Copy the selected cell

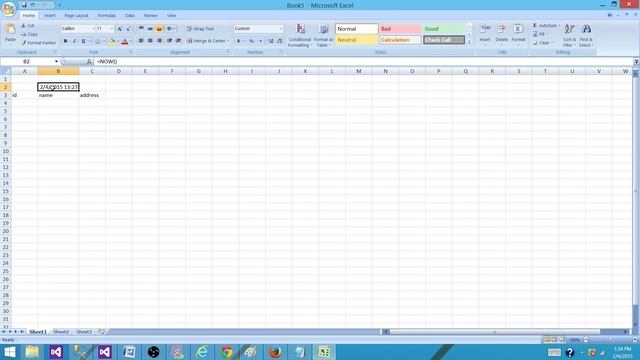(29, 34)
